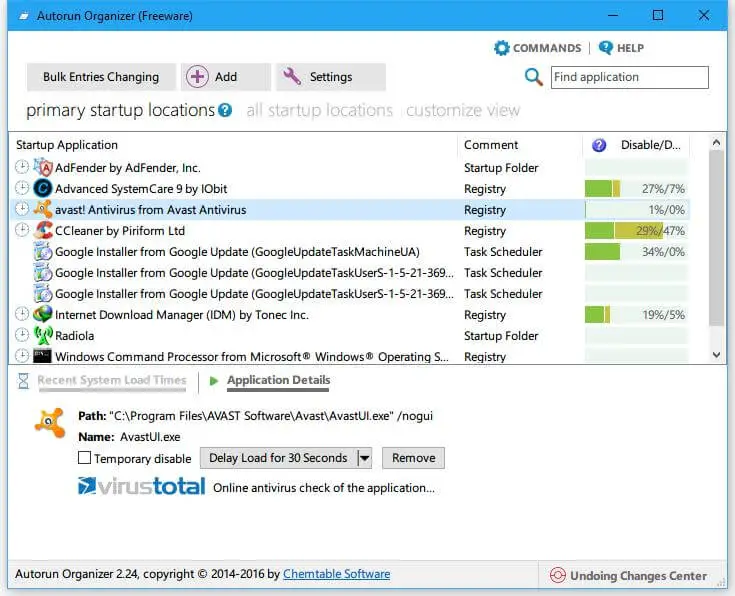Open the customize view tab
Viewport: 735px width, 596px height.
[x=463, y=110]
